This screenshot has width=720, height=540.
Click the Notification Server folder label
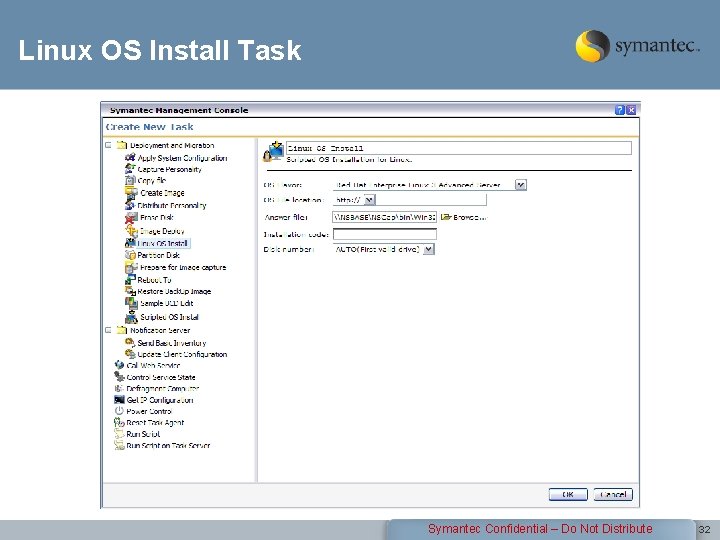tap(160, 331)
